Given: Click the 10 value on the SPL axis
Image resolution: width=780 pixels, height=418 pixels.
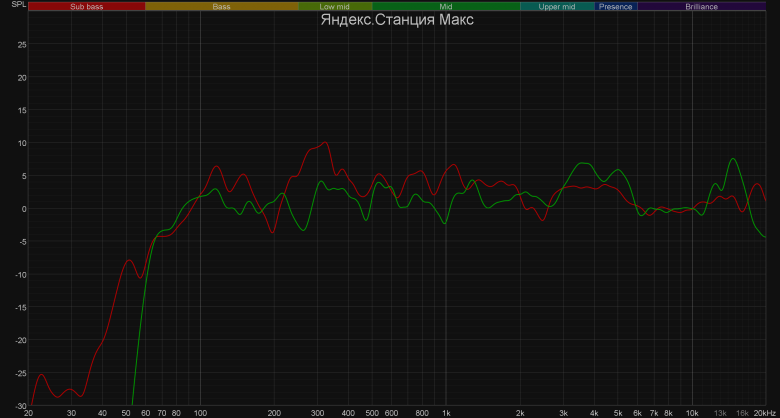Looking at the screenshot, I should [22, 143].
